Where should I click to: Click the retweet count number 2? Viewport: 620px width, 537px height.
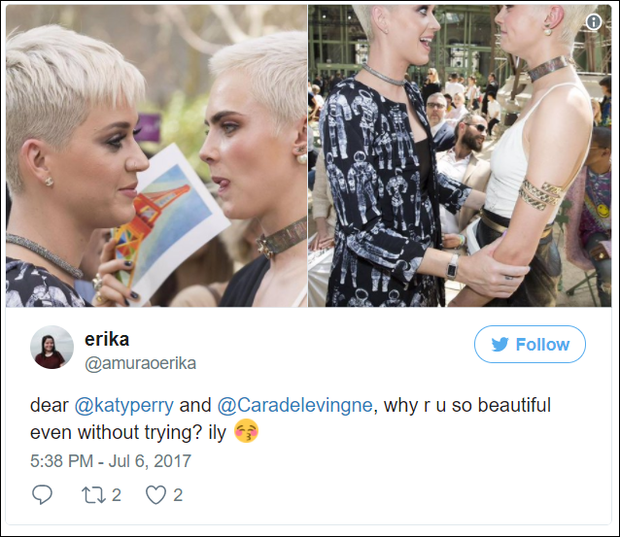click(x=116, y=495)
